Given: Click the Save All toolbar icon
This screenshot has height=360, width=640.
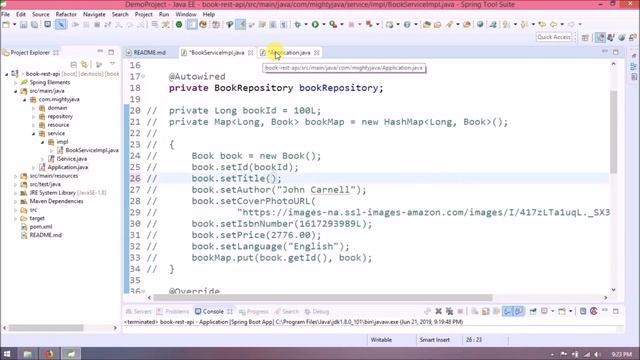Looking at the screenshot, I should coord(35,24).
